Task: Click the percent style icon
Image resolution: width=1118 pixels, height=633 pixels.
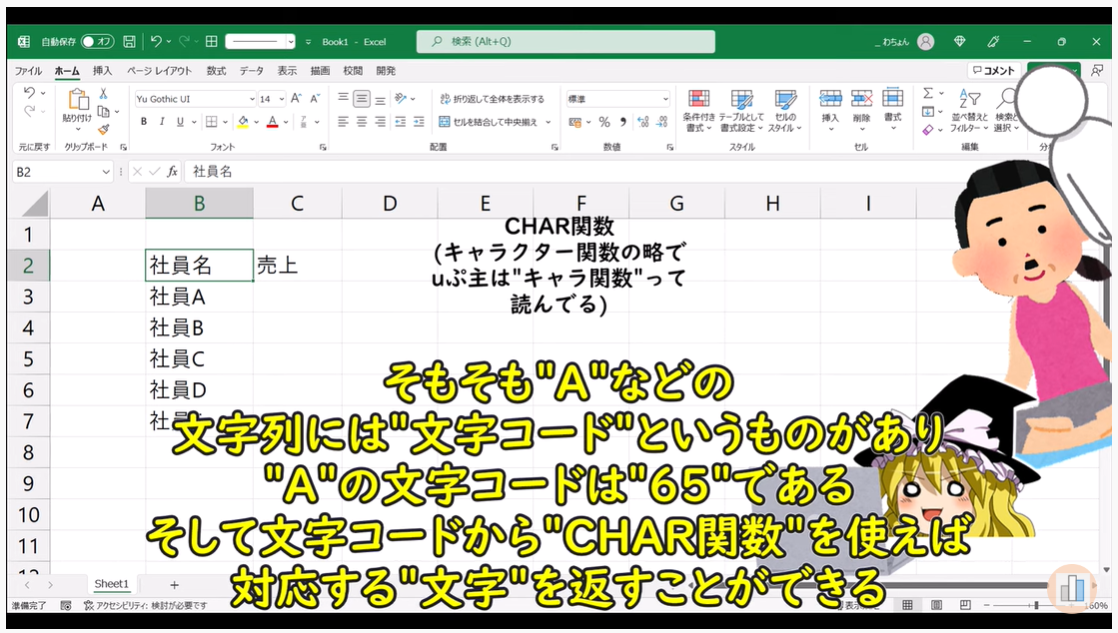Action: (x=604, y=122)
